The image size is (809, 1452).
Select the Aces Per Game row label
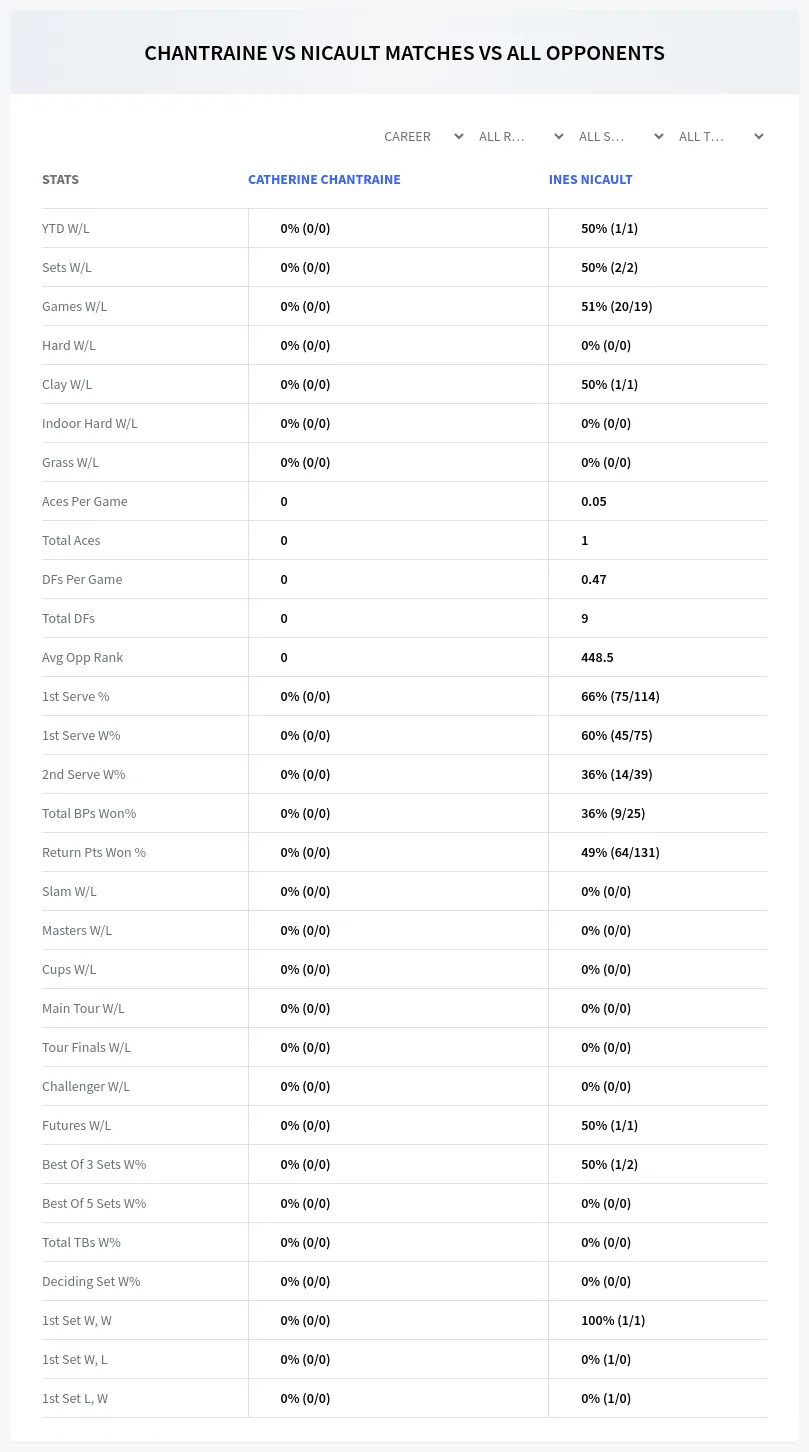pyautogui.click(x=85, y=501)
